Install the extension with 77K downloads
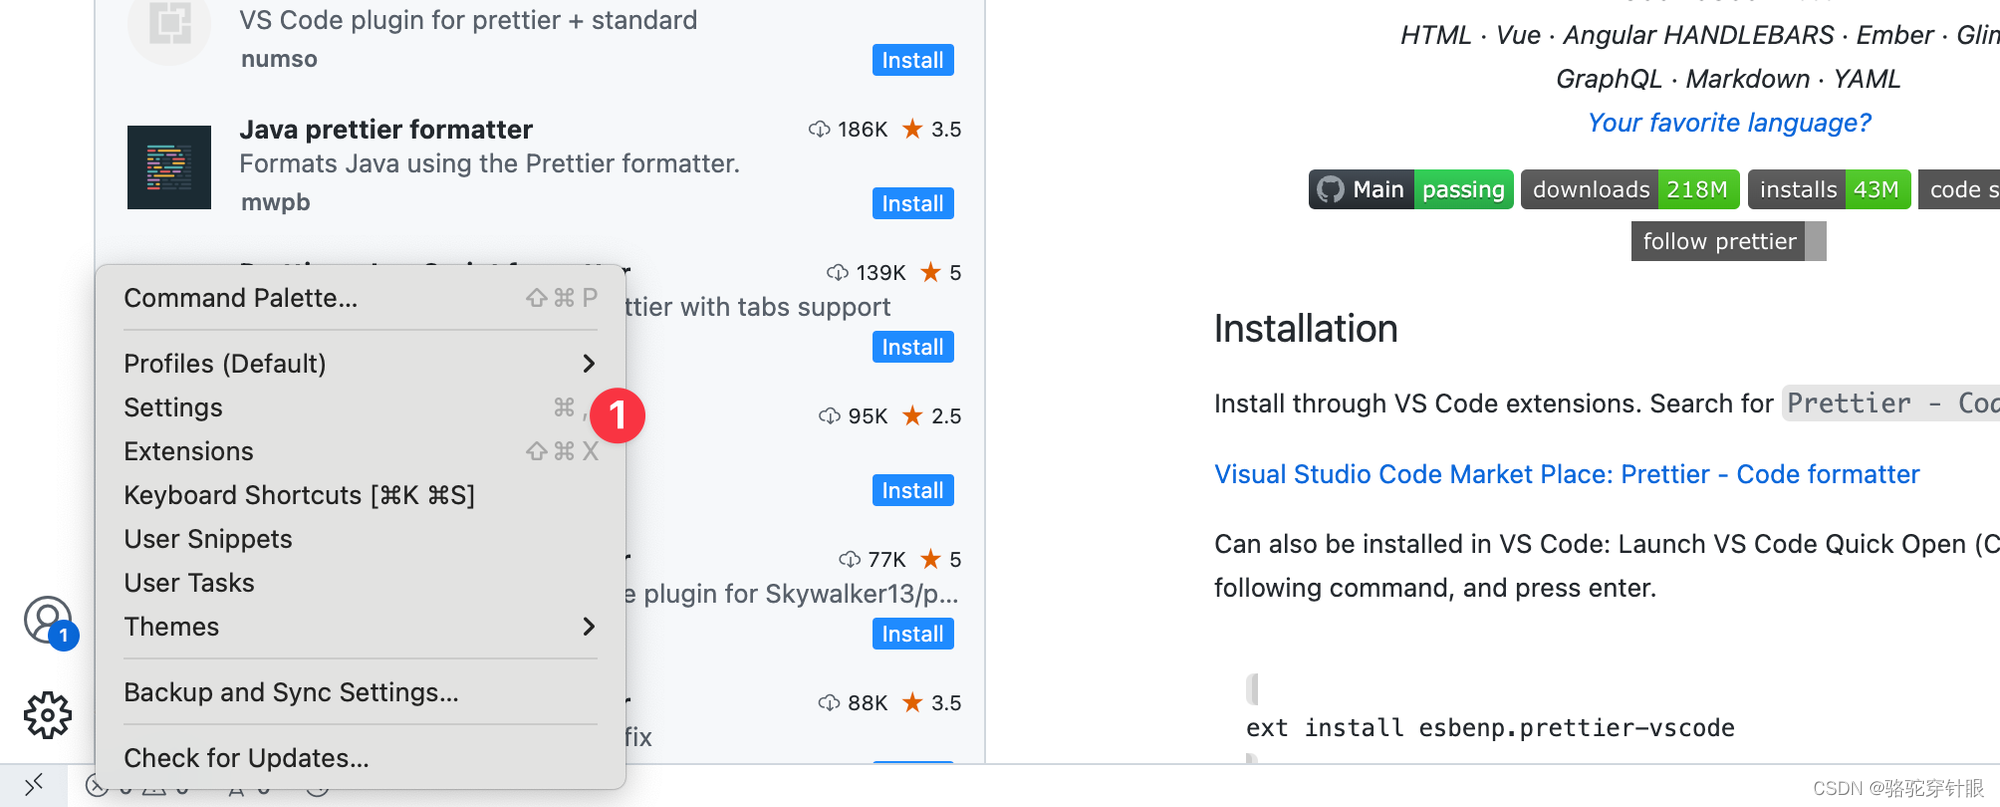The height and width of the screenshot is (807, 2000). coord(913,634)
